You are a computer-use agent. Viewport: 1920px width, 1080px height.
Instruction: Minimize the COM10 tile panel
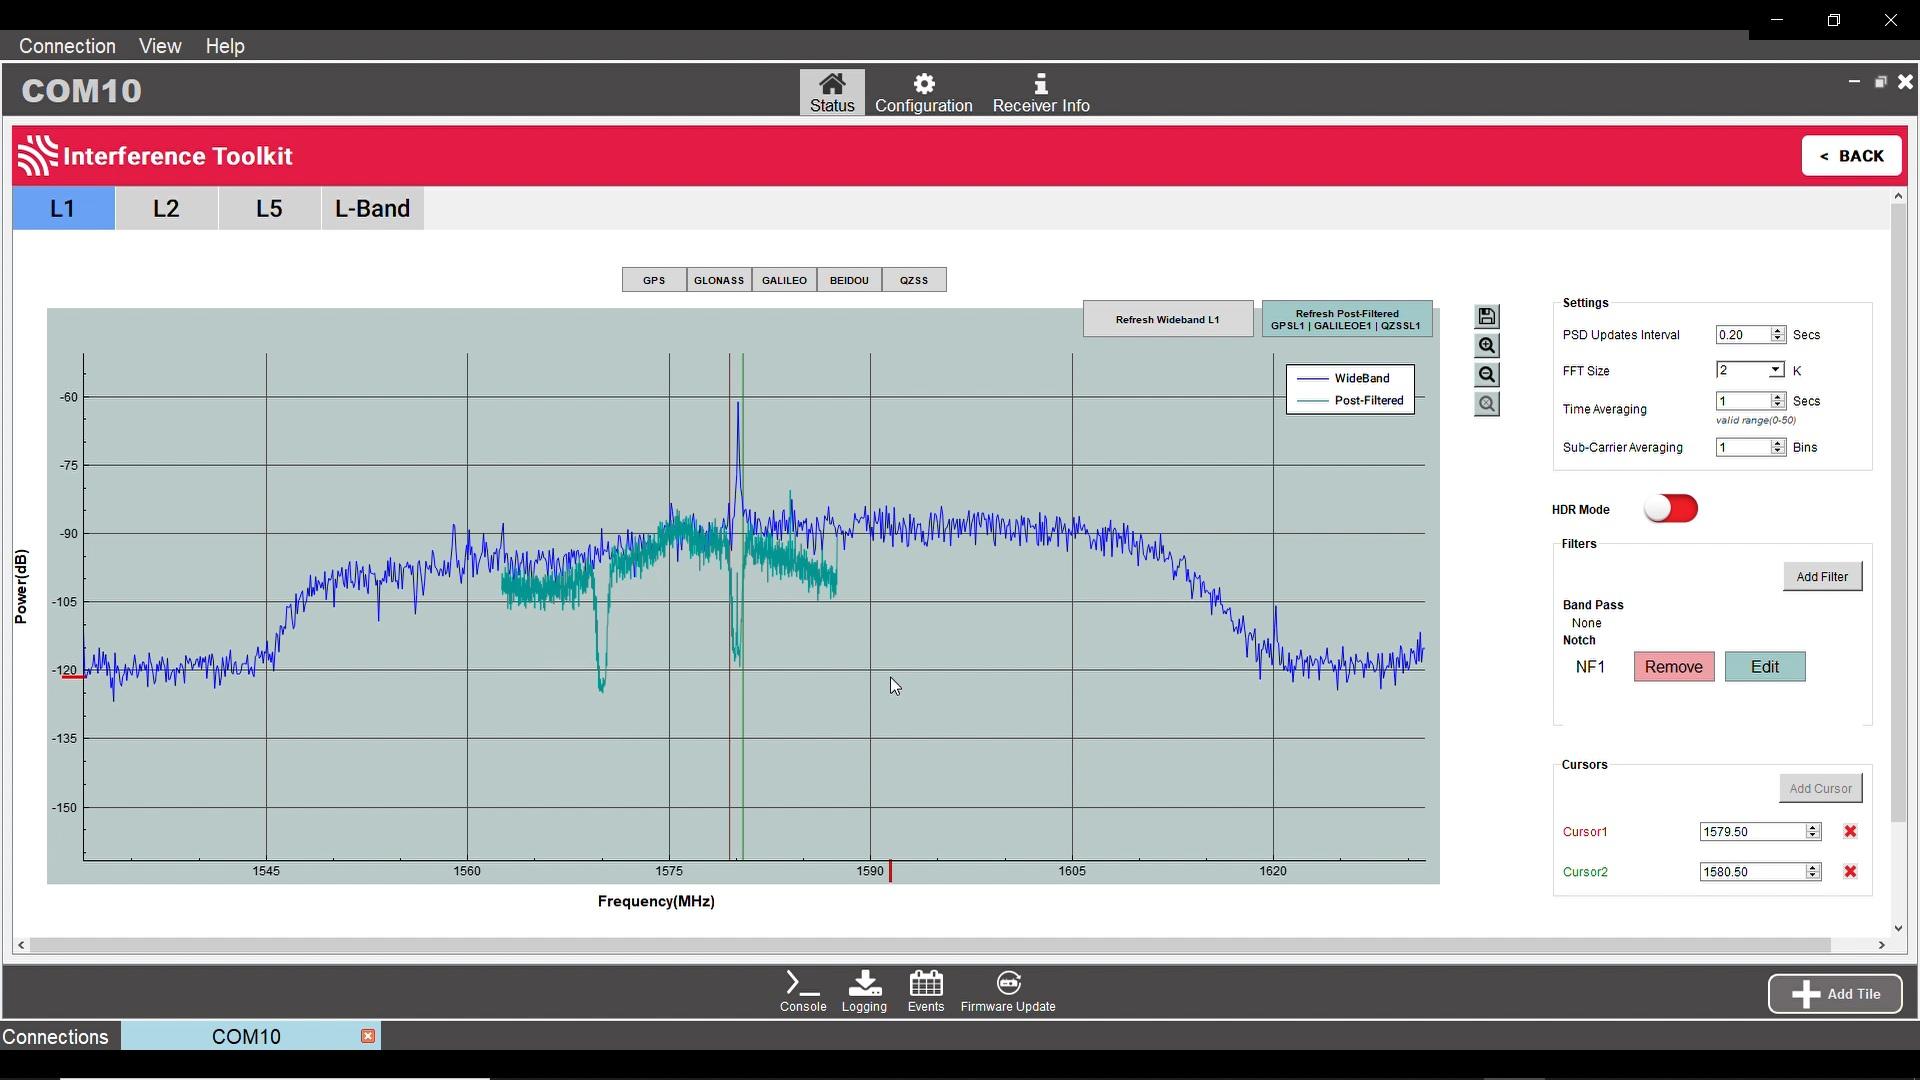[1854, 82]
